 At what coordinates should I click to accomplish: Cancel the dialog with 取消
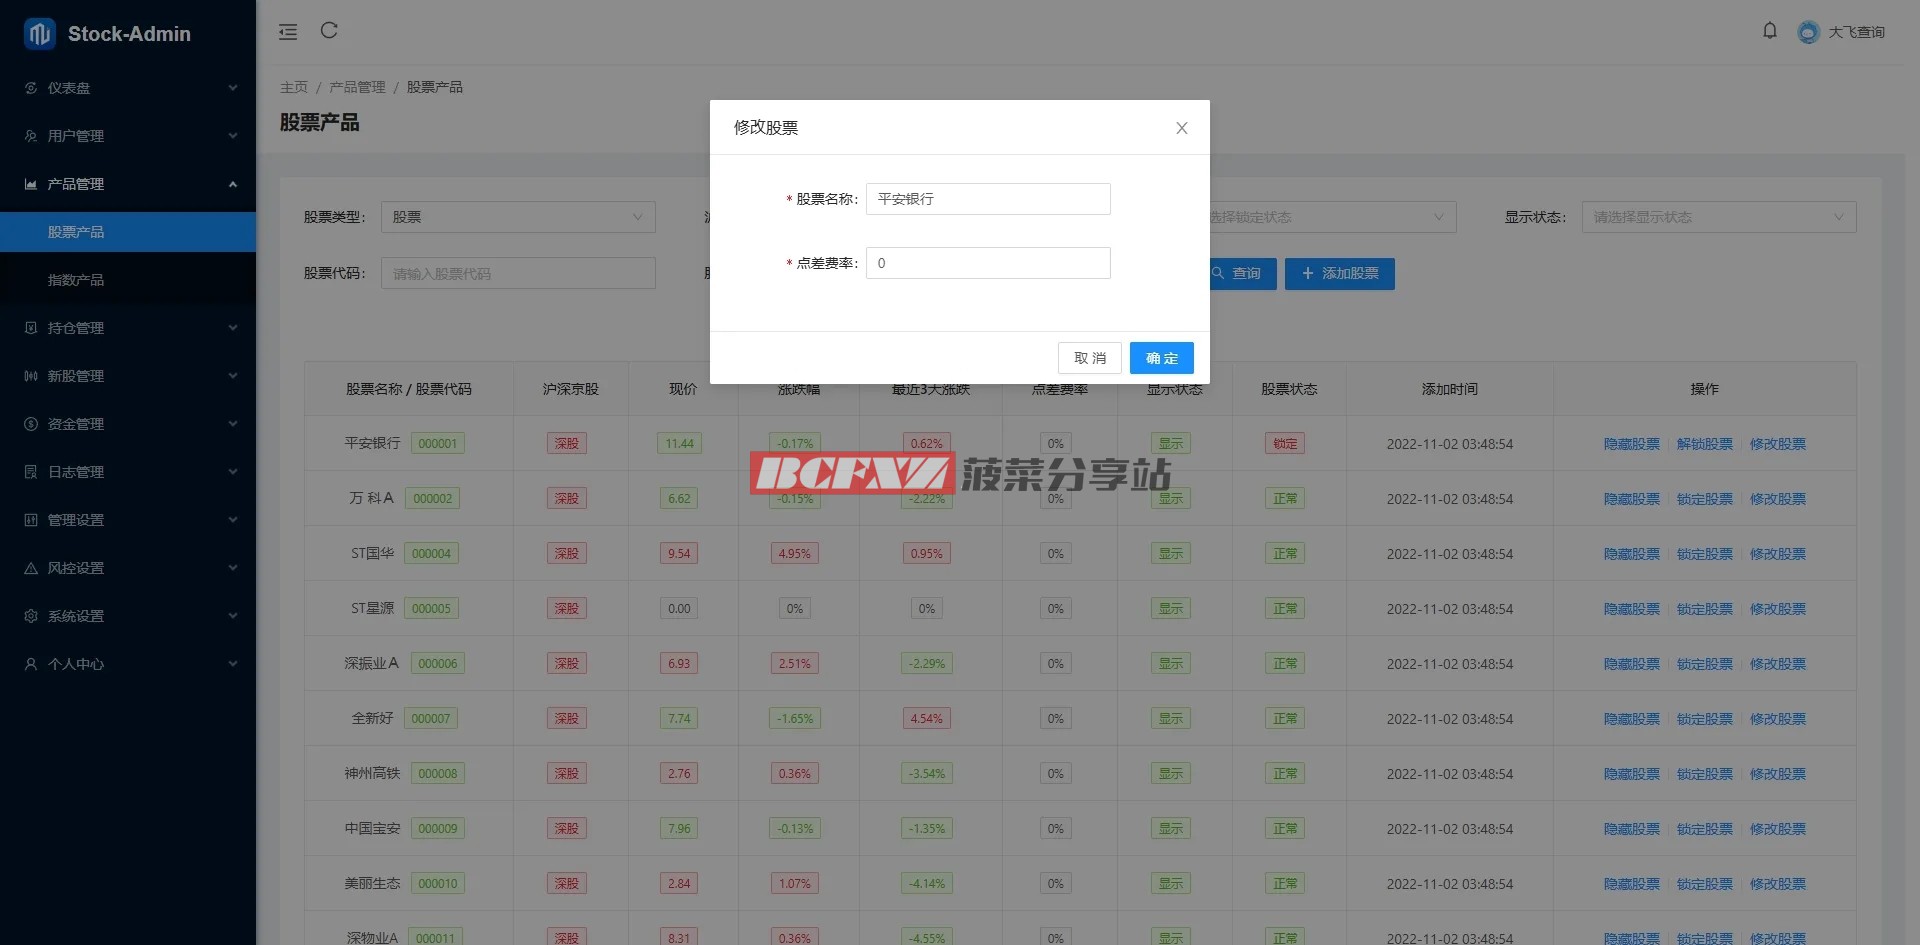[x=1089, y=358]
